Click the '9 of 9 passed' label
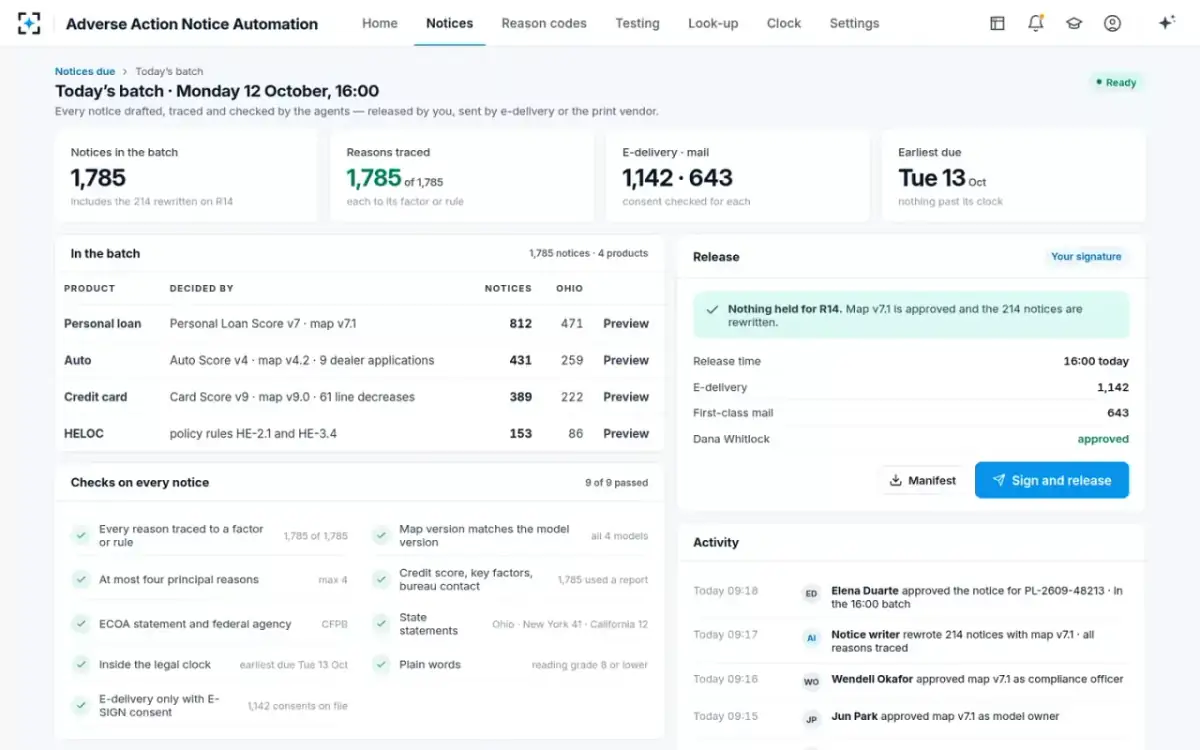The width and height of the screenshot is (1200, 750). coord(616,483)
